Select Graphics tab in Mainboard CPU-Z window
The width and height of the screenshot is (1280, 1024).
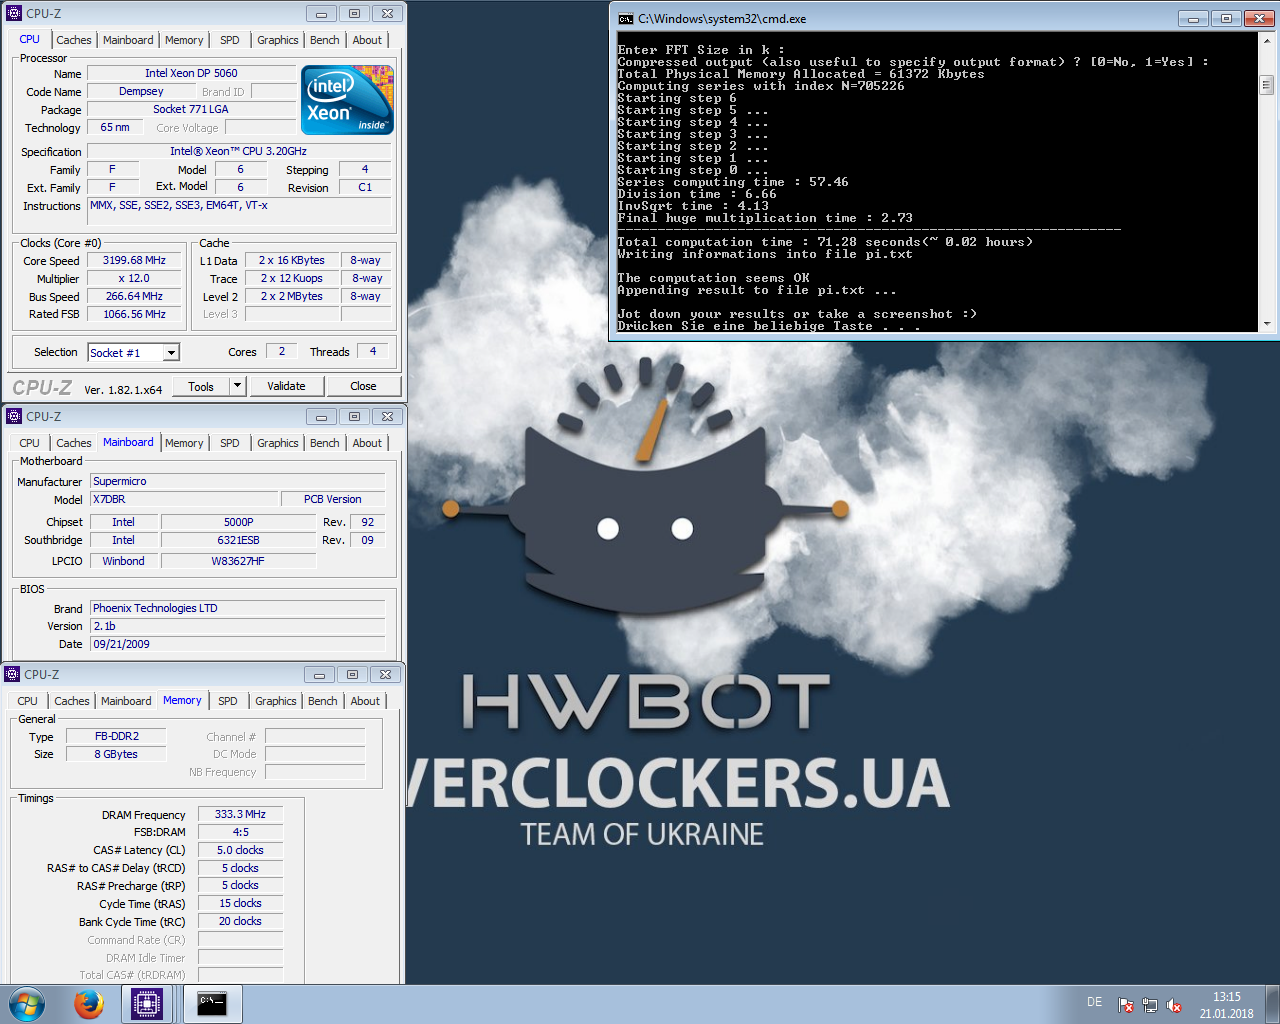[x=278, y=443]
